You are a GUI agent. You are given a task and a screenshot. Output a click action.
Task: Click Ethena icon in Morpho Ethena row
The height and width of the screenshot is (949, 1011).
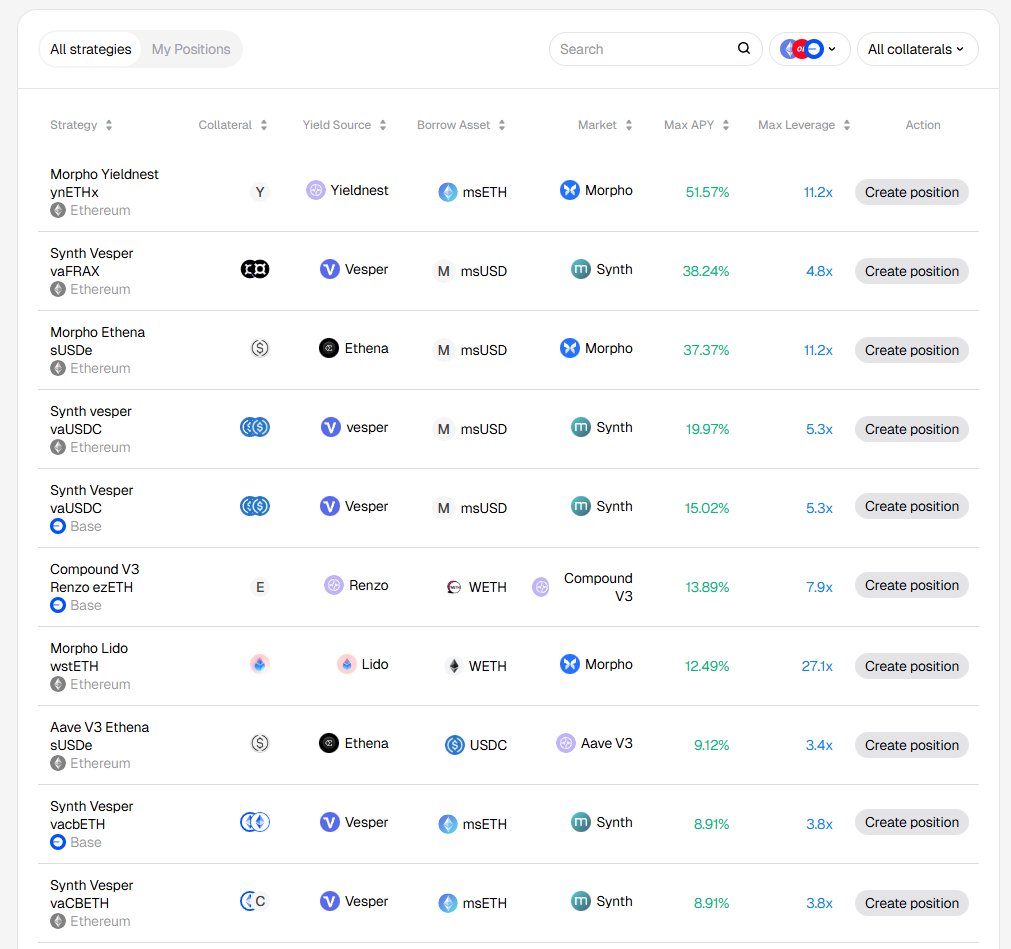[x=329, y=348]
